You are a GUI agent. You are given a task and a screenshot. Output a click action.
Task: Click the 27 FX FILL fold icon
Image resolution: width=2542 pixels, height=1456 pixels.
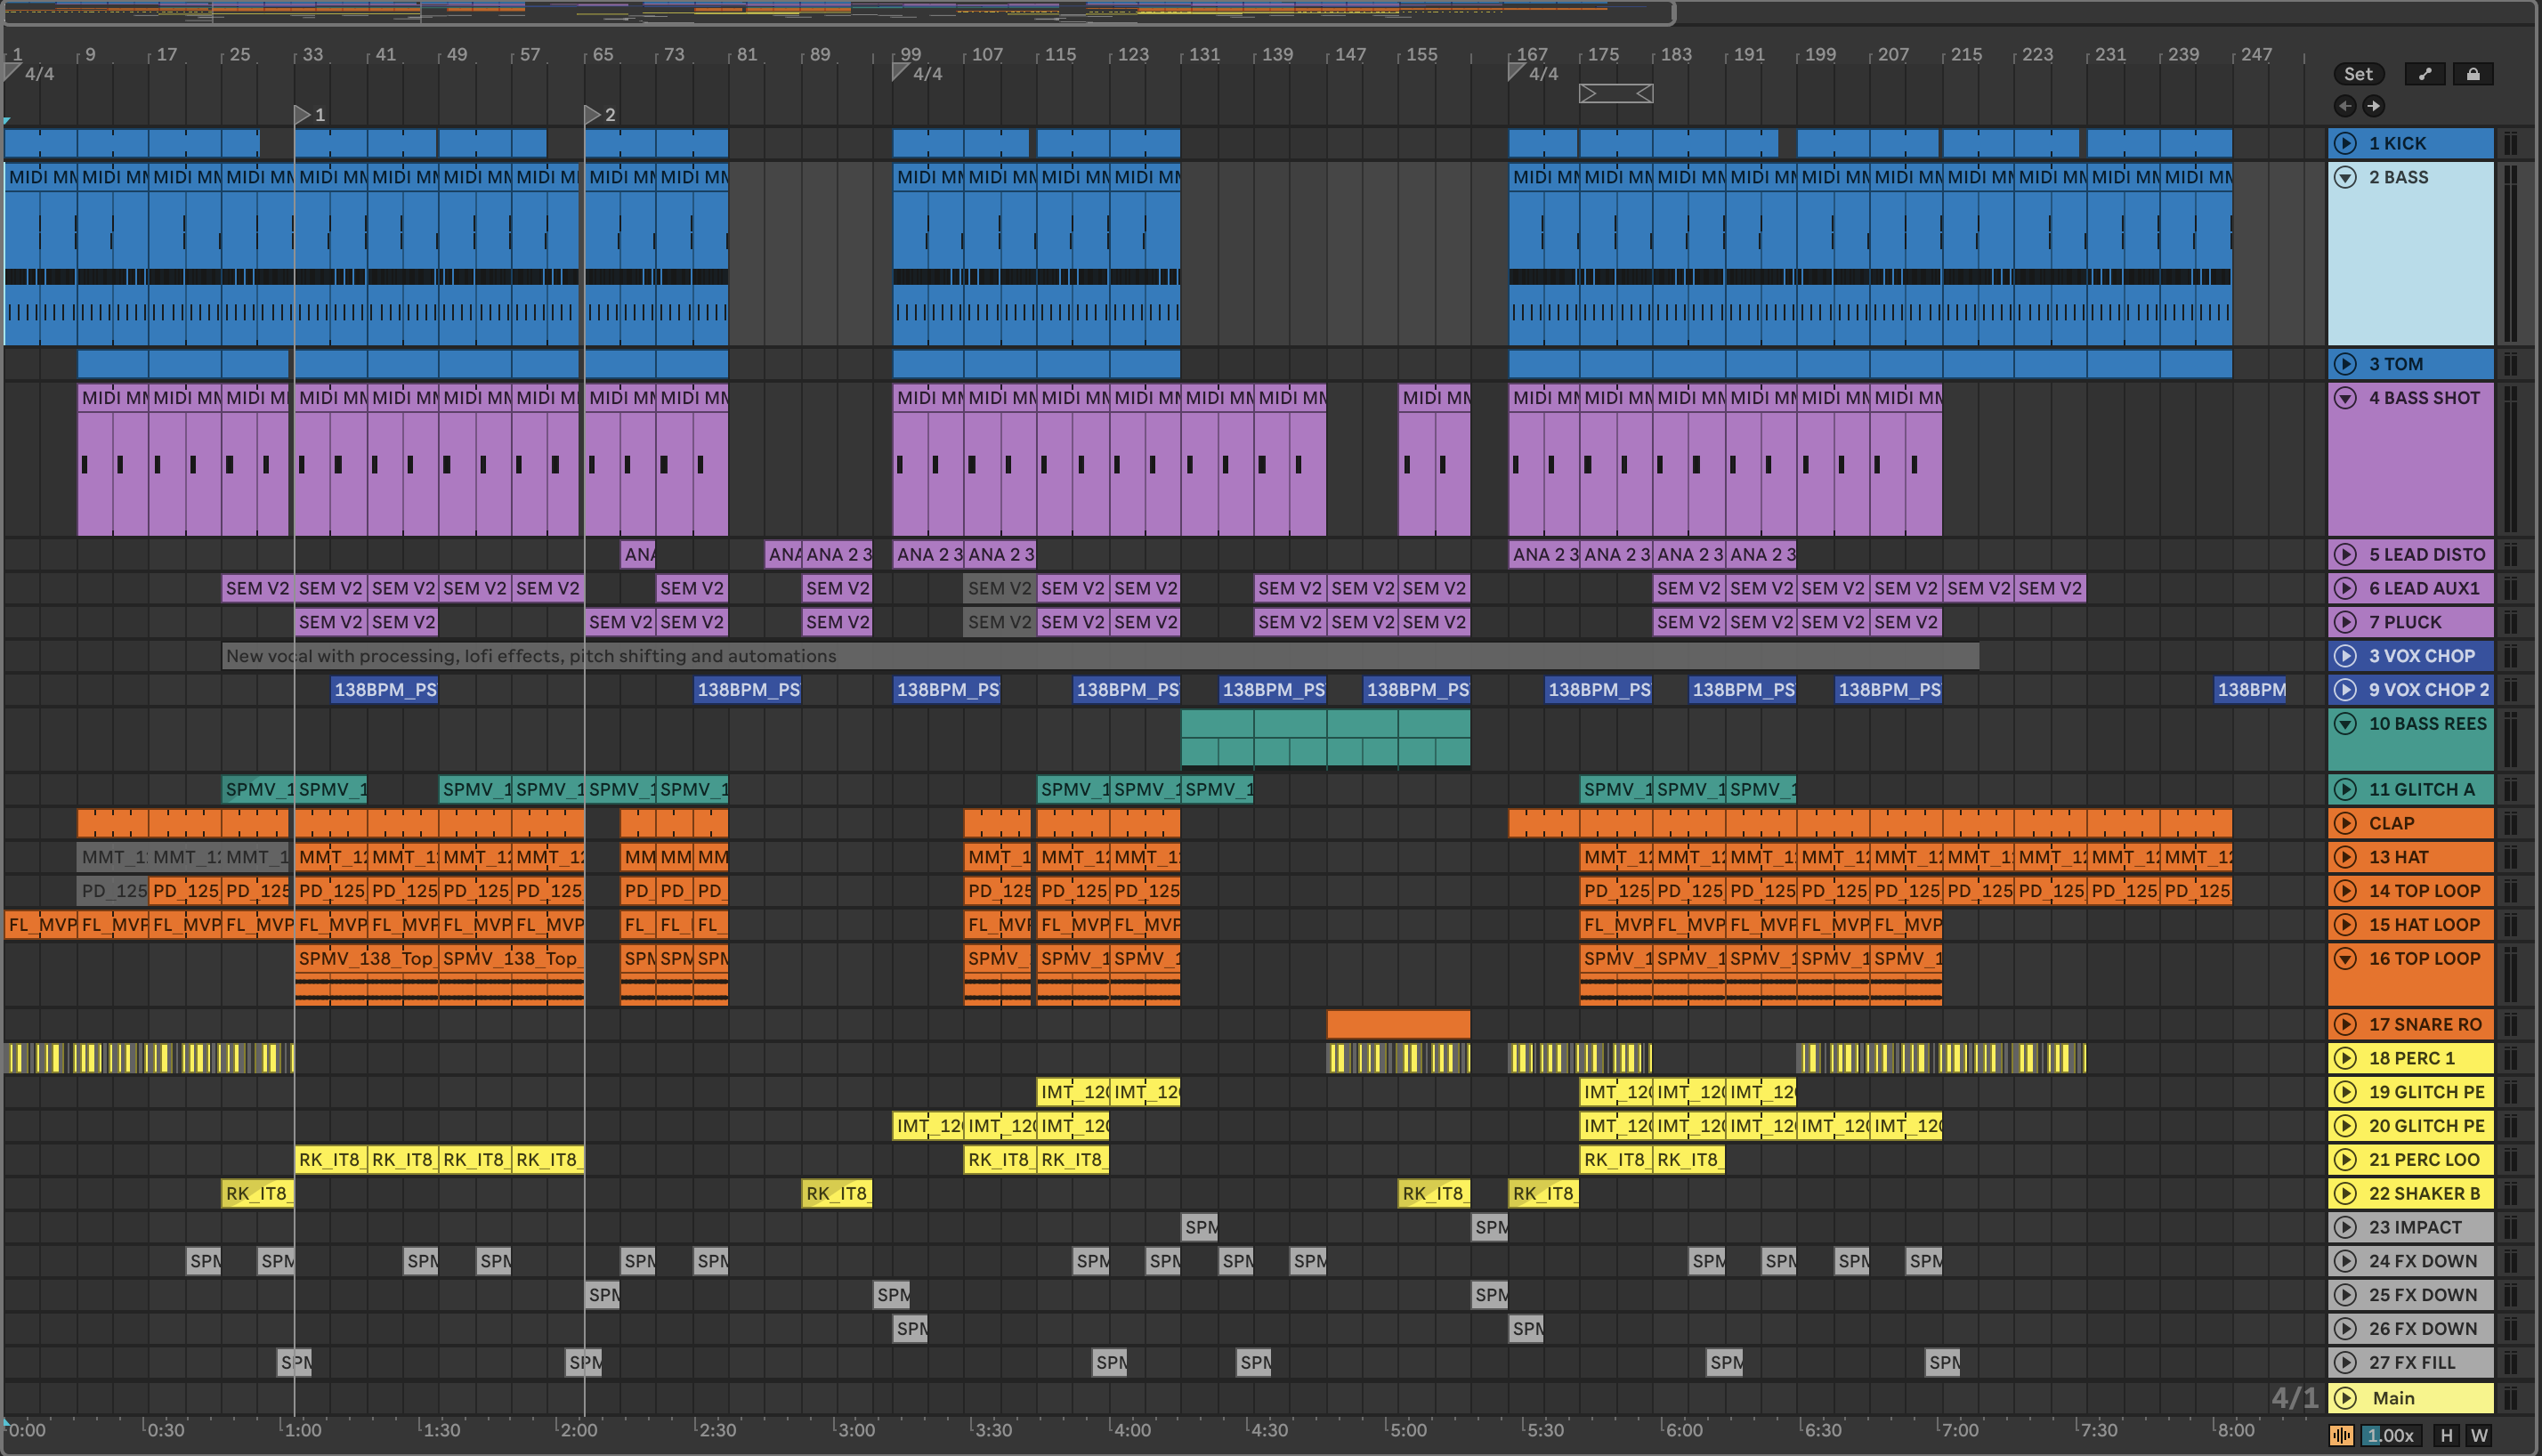click(x=2345, y=1362)
